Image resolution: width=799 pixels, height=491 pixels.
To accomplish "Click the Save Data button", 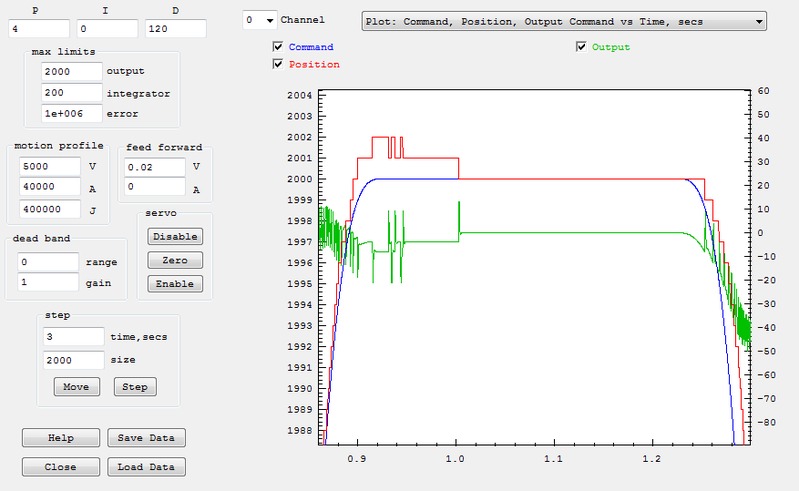I will coord(146,438).
